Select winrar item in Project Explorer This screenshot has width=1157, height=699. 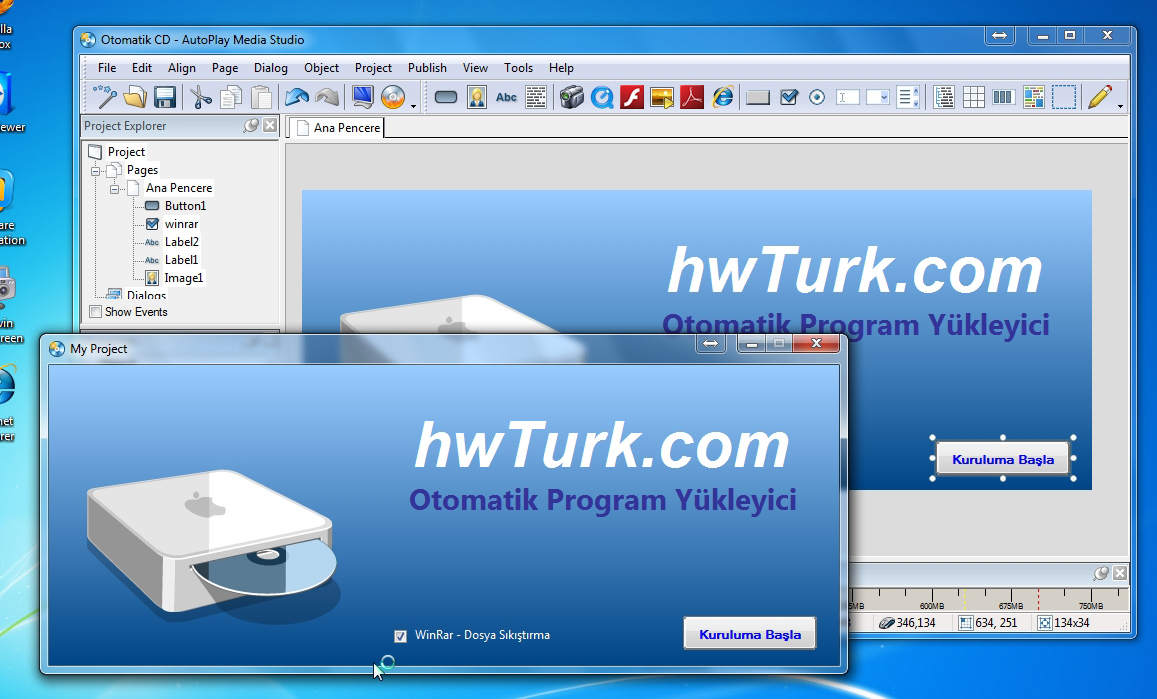[x=182, y=224]
